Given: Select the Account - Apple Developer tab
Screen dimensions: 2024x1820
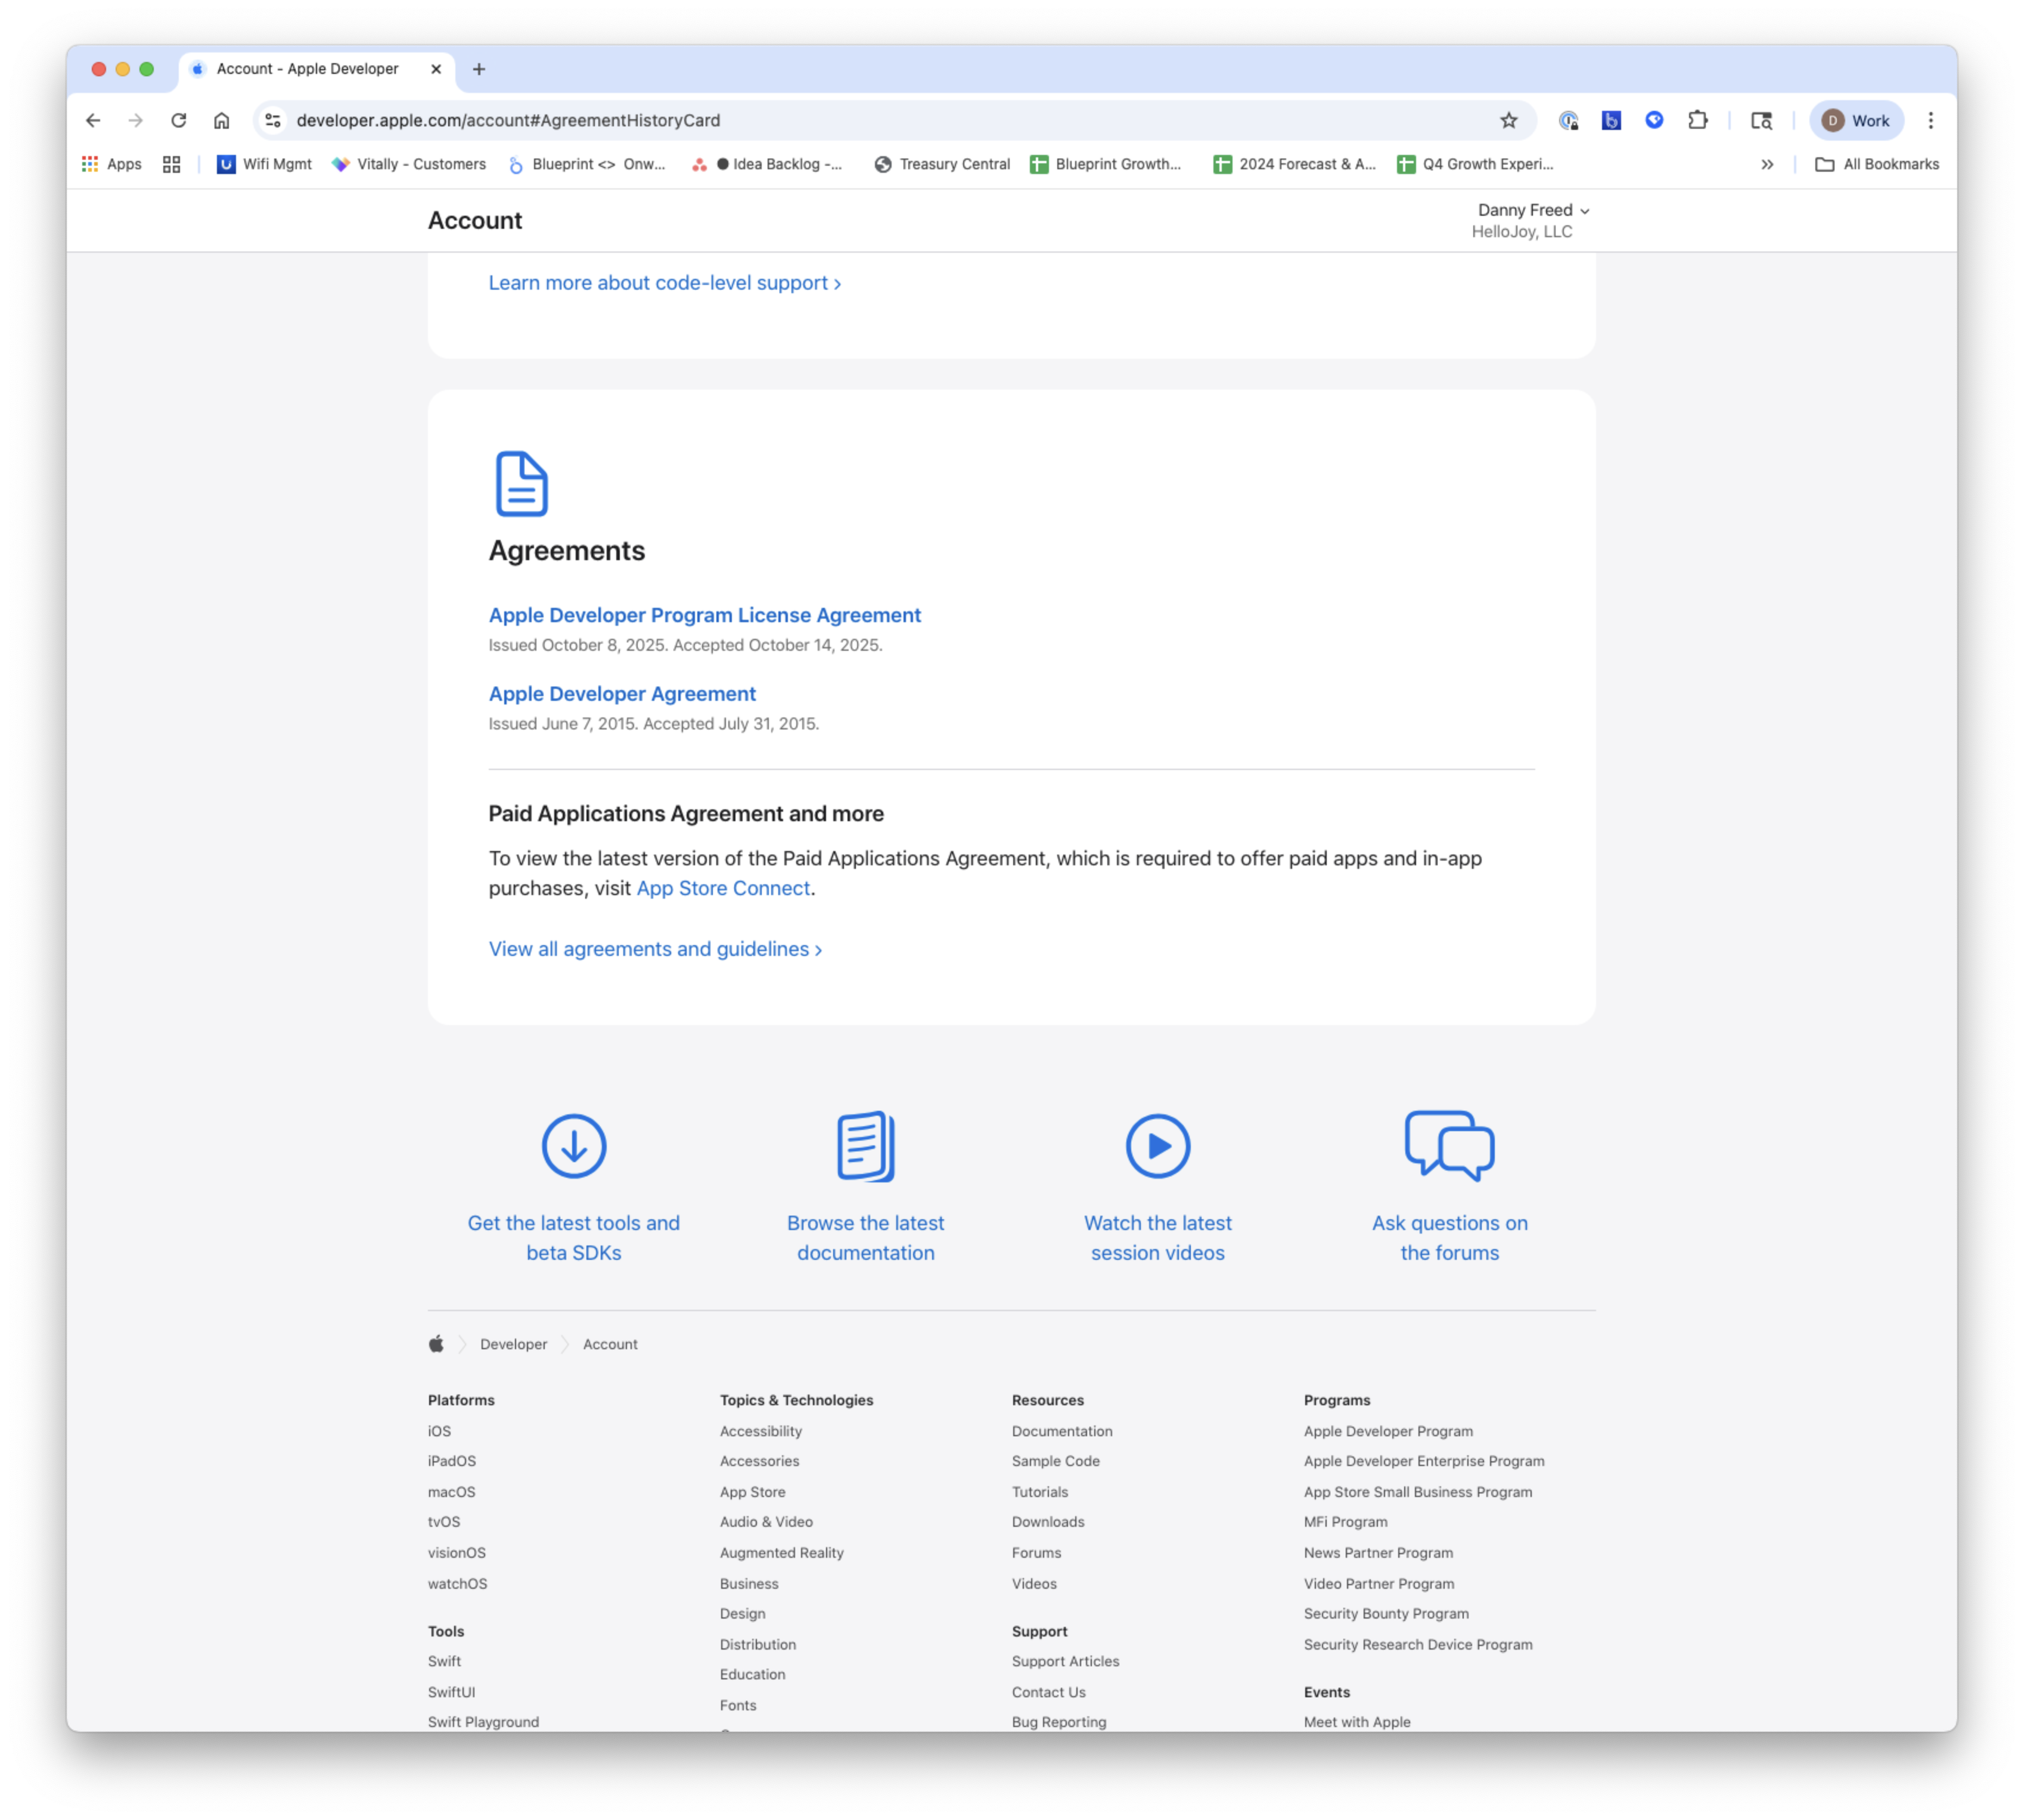Looking at the screenshot, I should point(307,69).
